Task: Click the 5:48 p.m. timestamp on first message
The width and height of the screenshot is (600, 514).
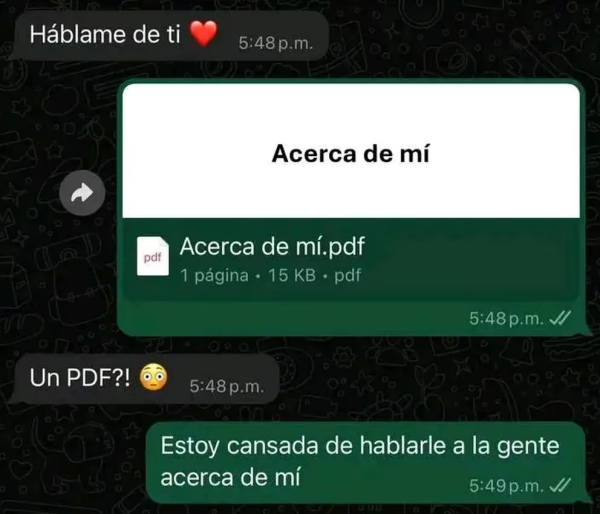Action: pyautogui.click(x=276, y=43)
